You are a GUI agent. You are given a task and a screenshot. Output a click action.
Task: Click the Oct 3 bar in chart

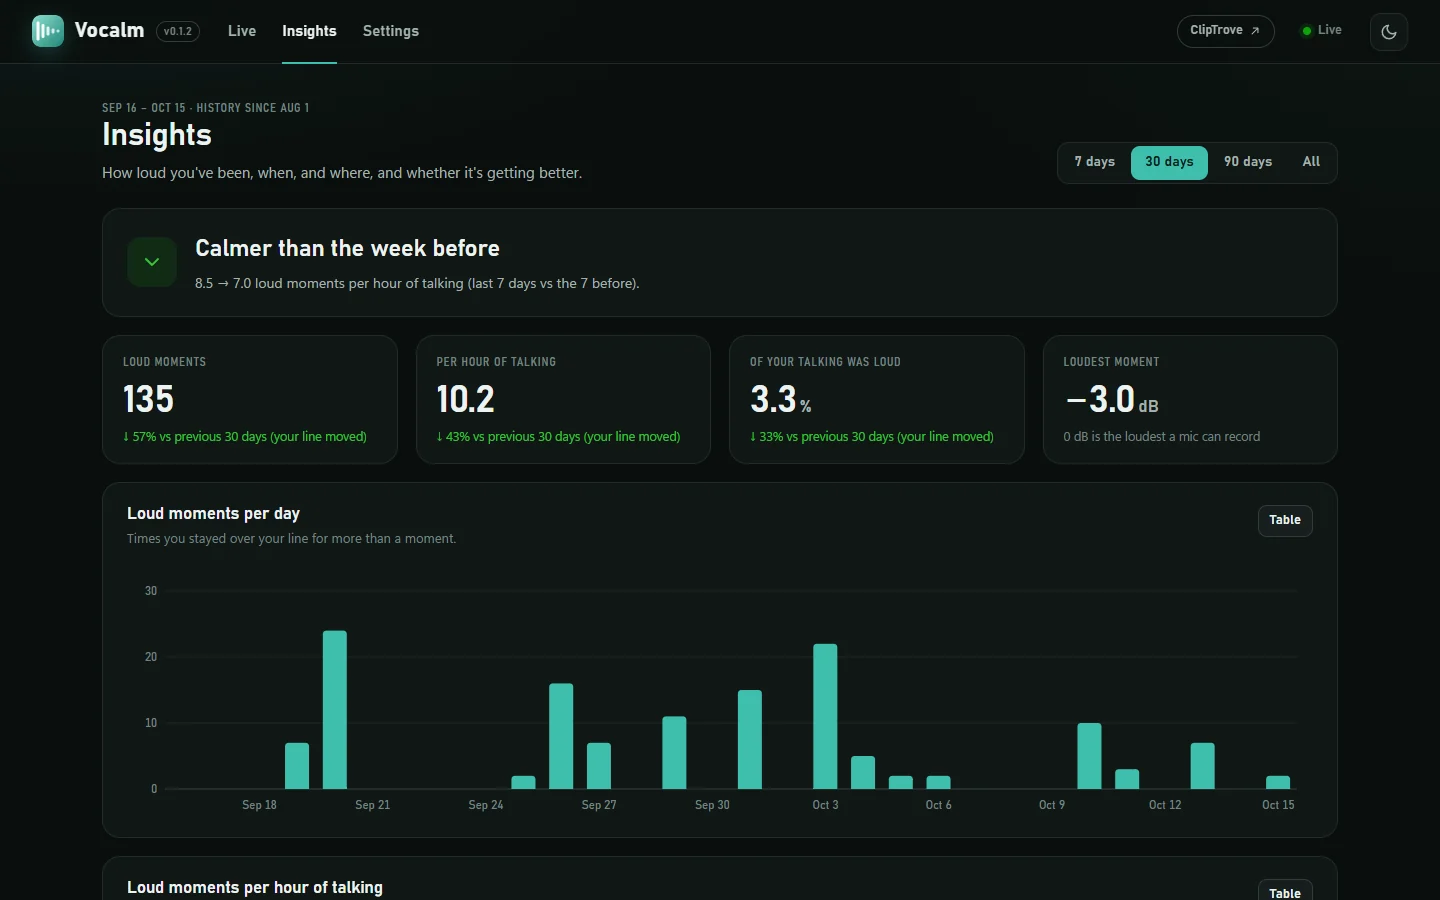coord(825,716)
